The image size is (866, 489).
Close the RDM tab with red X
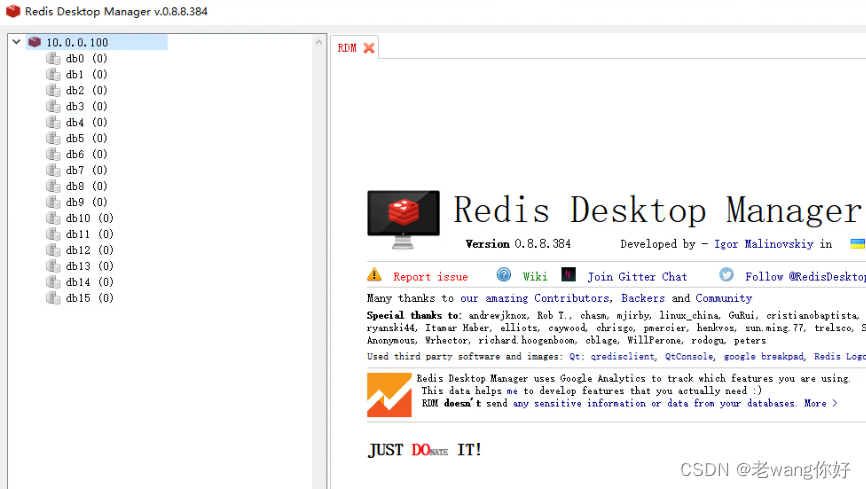369,48
